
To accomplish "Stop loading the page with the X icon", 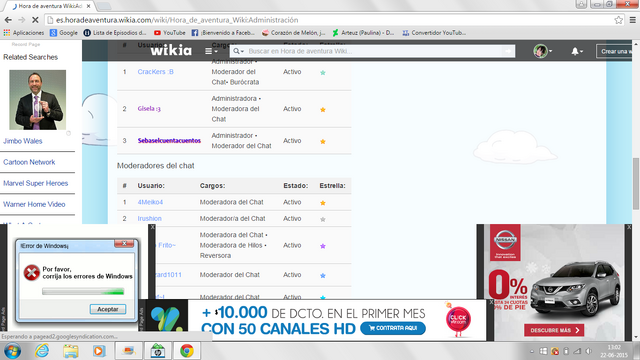I will point(35,20).
